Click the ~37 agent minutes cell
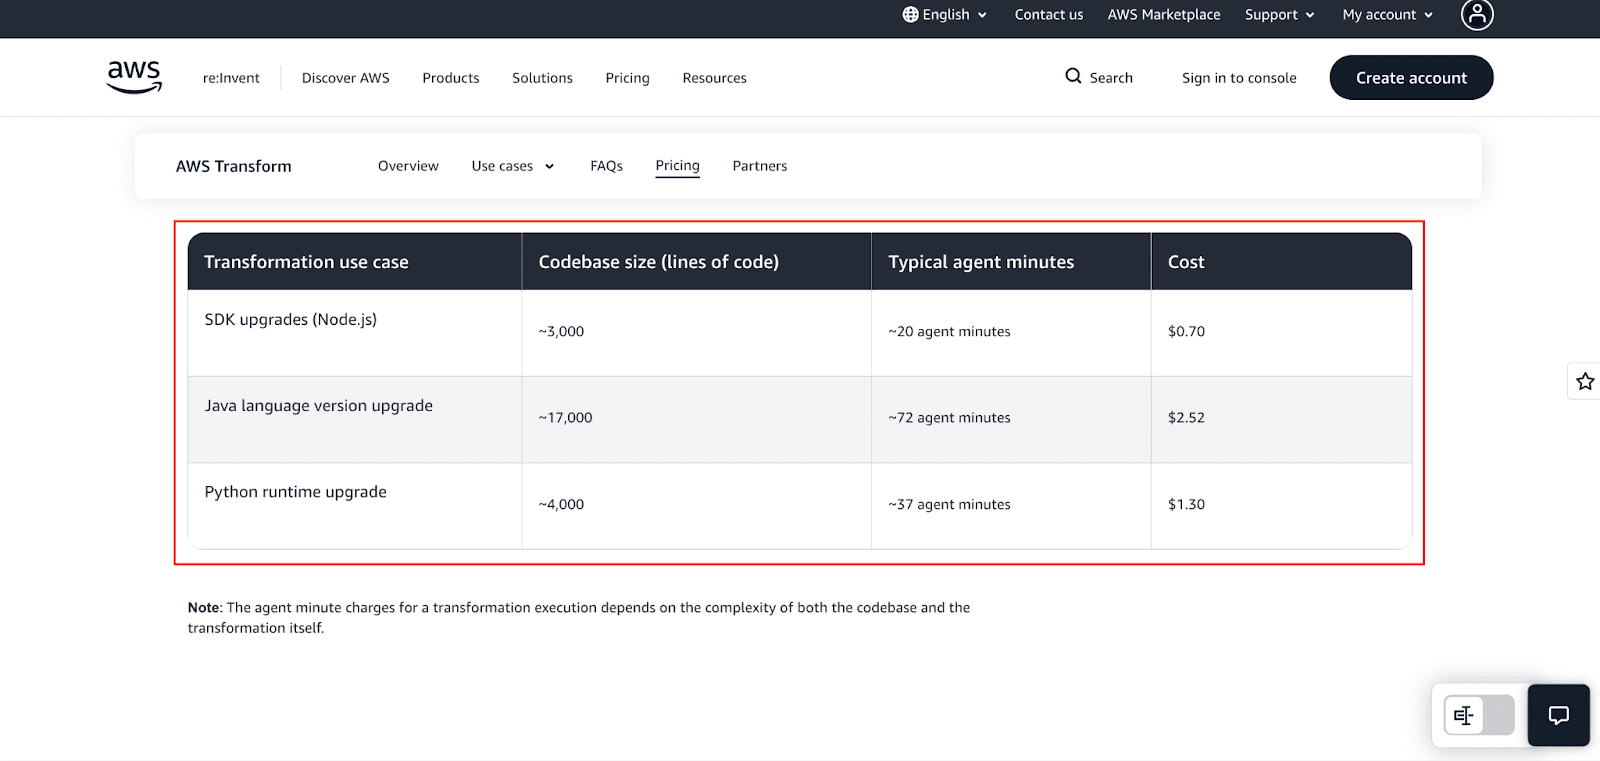This screenshot has width=1600, height=761. pyautogui.click(x=1011, y=505)
